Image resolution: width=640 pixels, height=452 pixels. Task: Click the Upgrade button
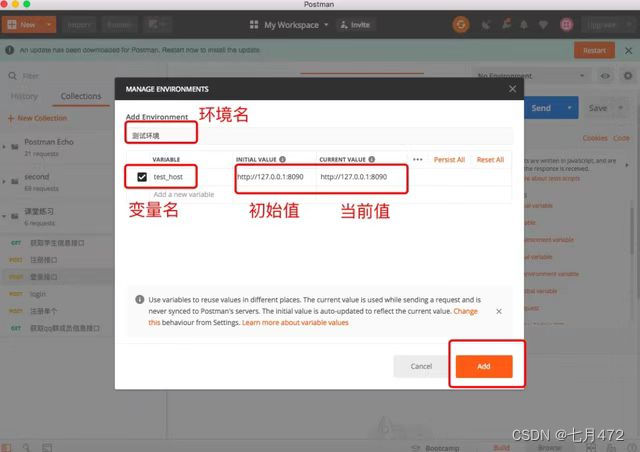click(x=607, y=25)
